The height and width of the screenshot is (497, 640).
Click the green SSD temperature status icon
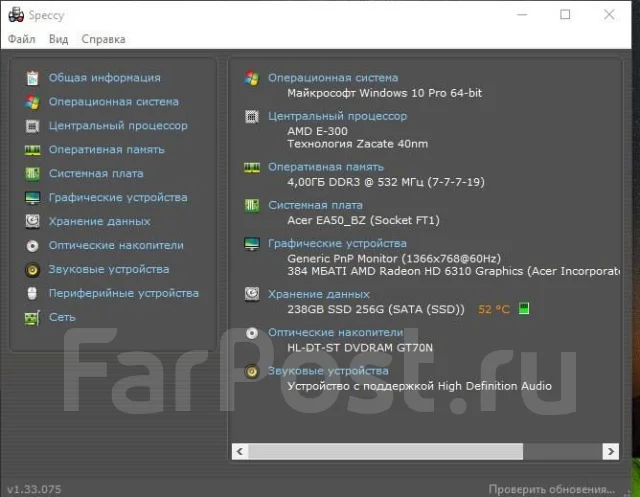point(524,308)
